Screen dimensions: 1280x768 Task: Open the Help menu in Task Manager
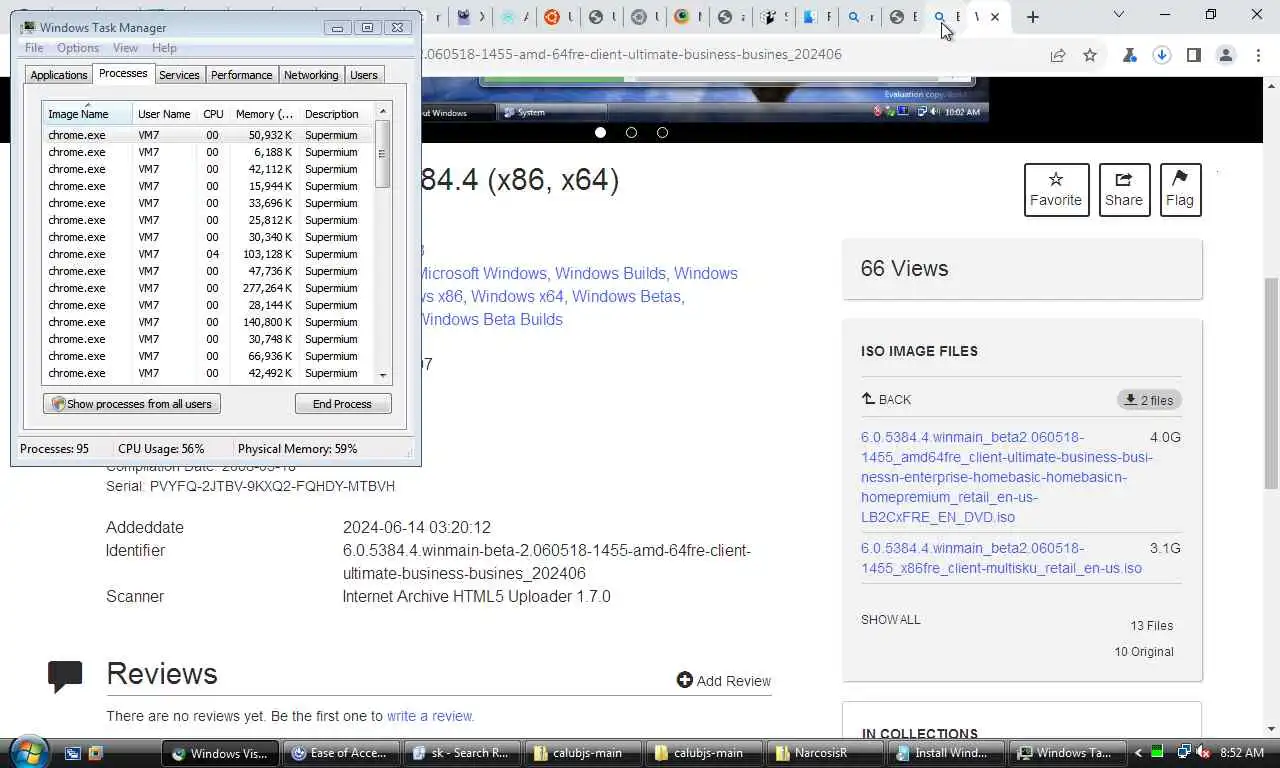click(x=164, y=48)
